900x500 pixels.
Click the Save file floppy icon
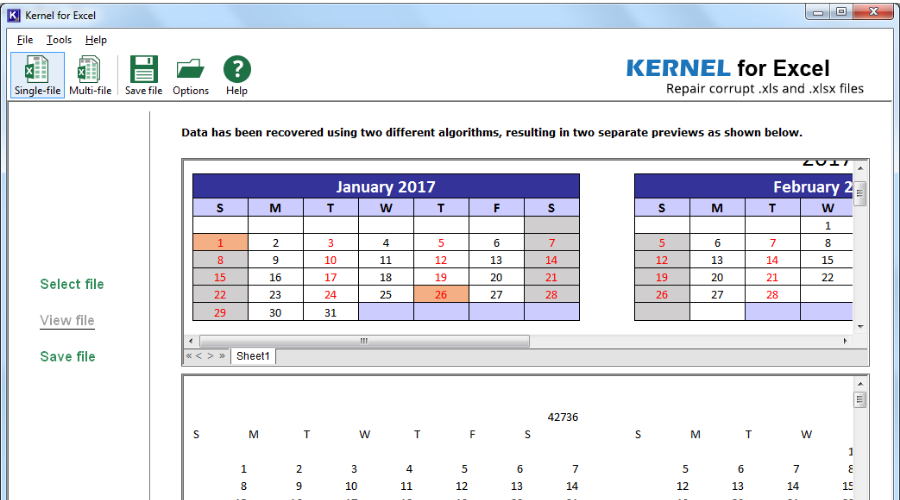[143, 75]
